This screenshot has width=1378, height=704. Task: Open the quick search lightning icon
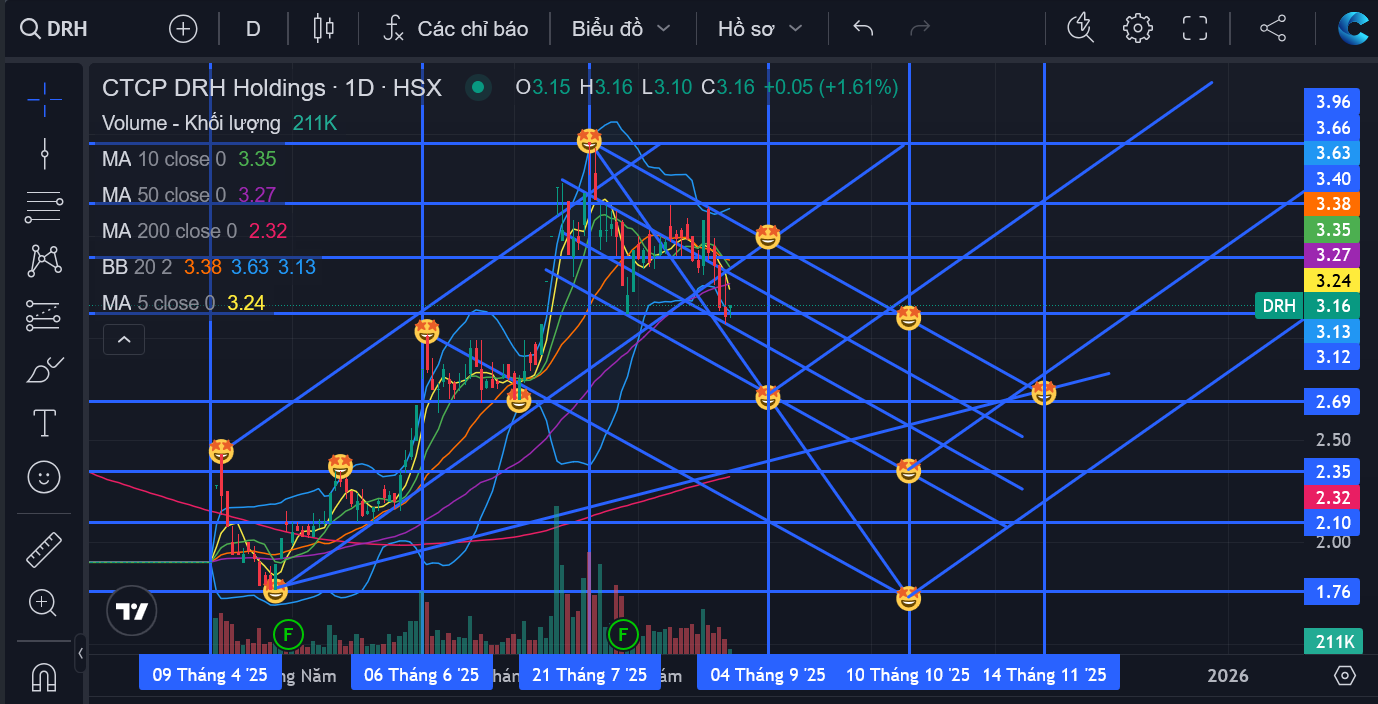point(1081,28)
